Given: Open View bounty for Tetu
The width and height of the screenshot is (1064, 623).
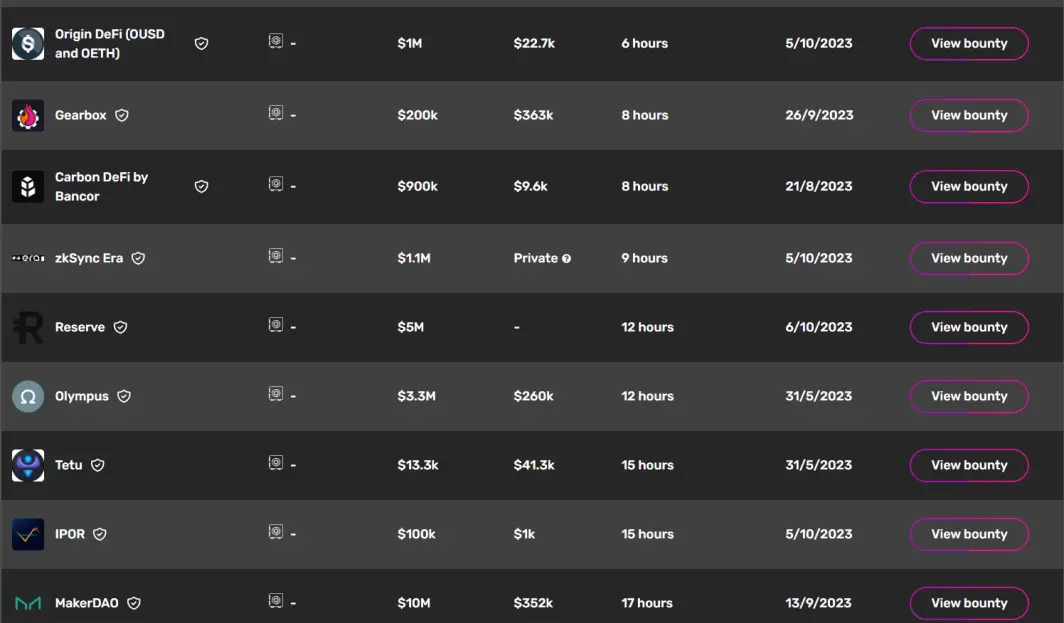Looking at the screenshot, I should pos(969,466).
